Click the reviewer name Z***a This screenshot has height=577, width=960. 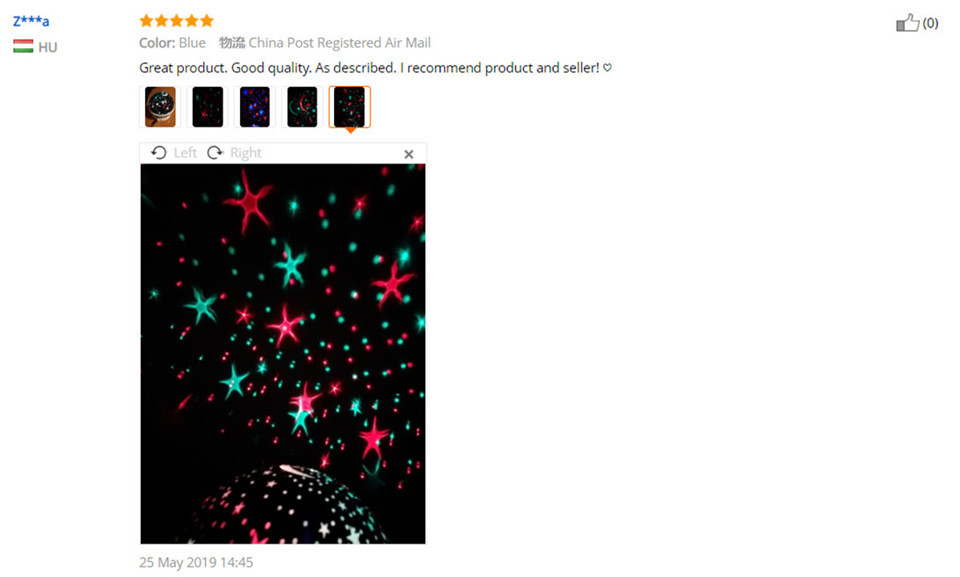tap(31, 21)
